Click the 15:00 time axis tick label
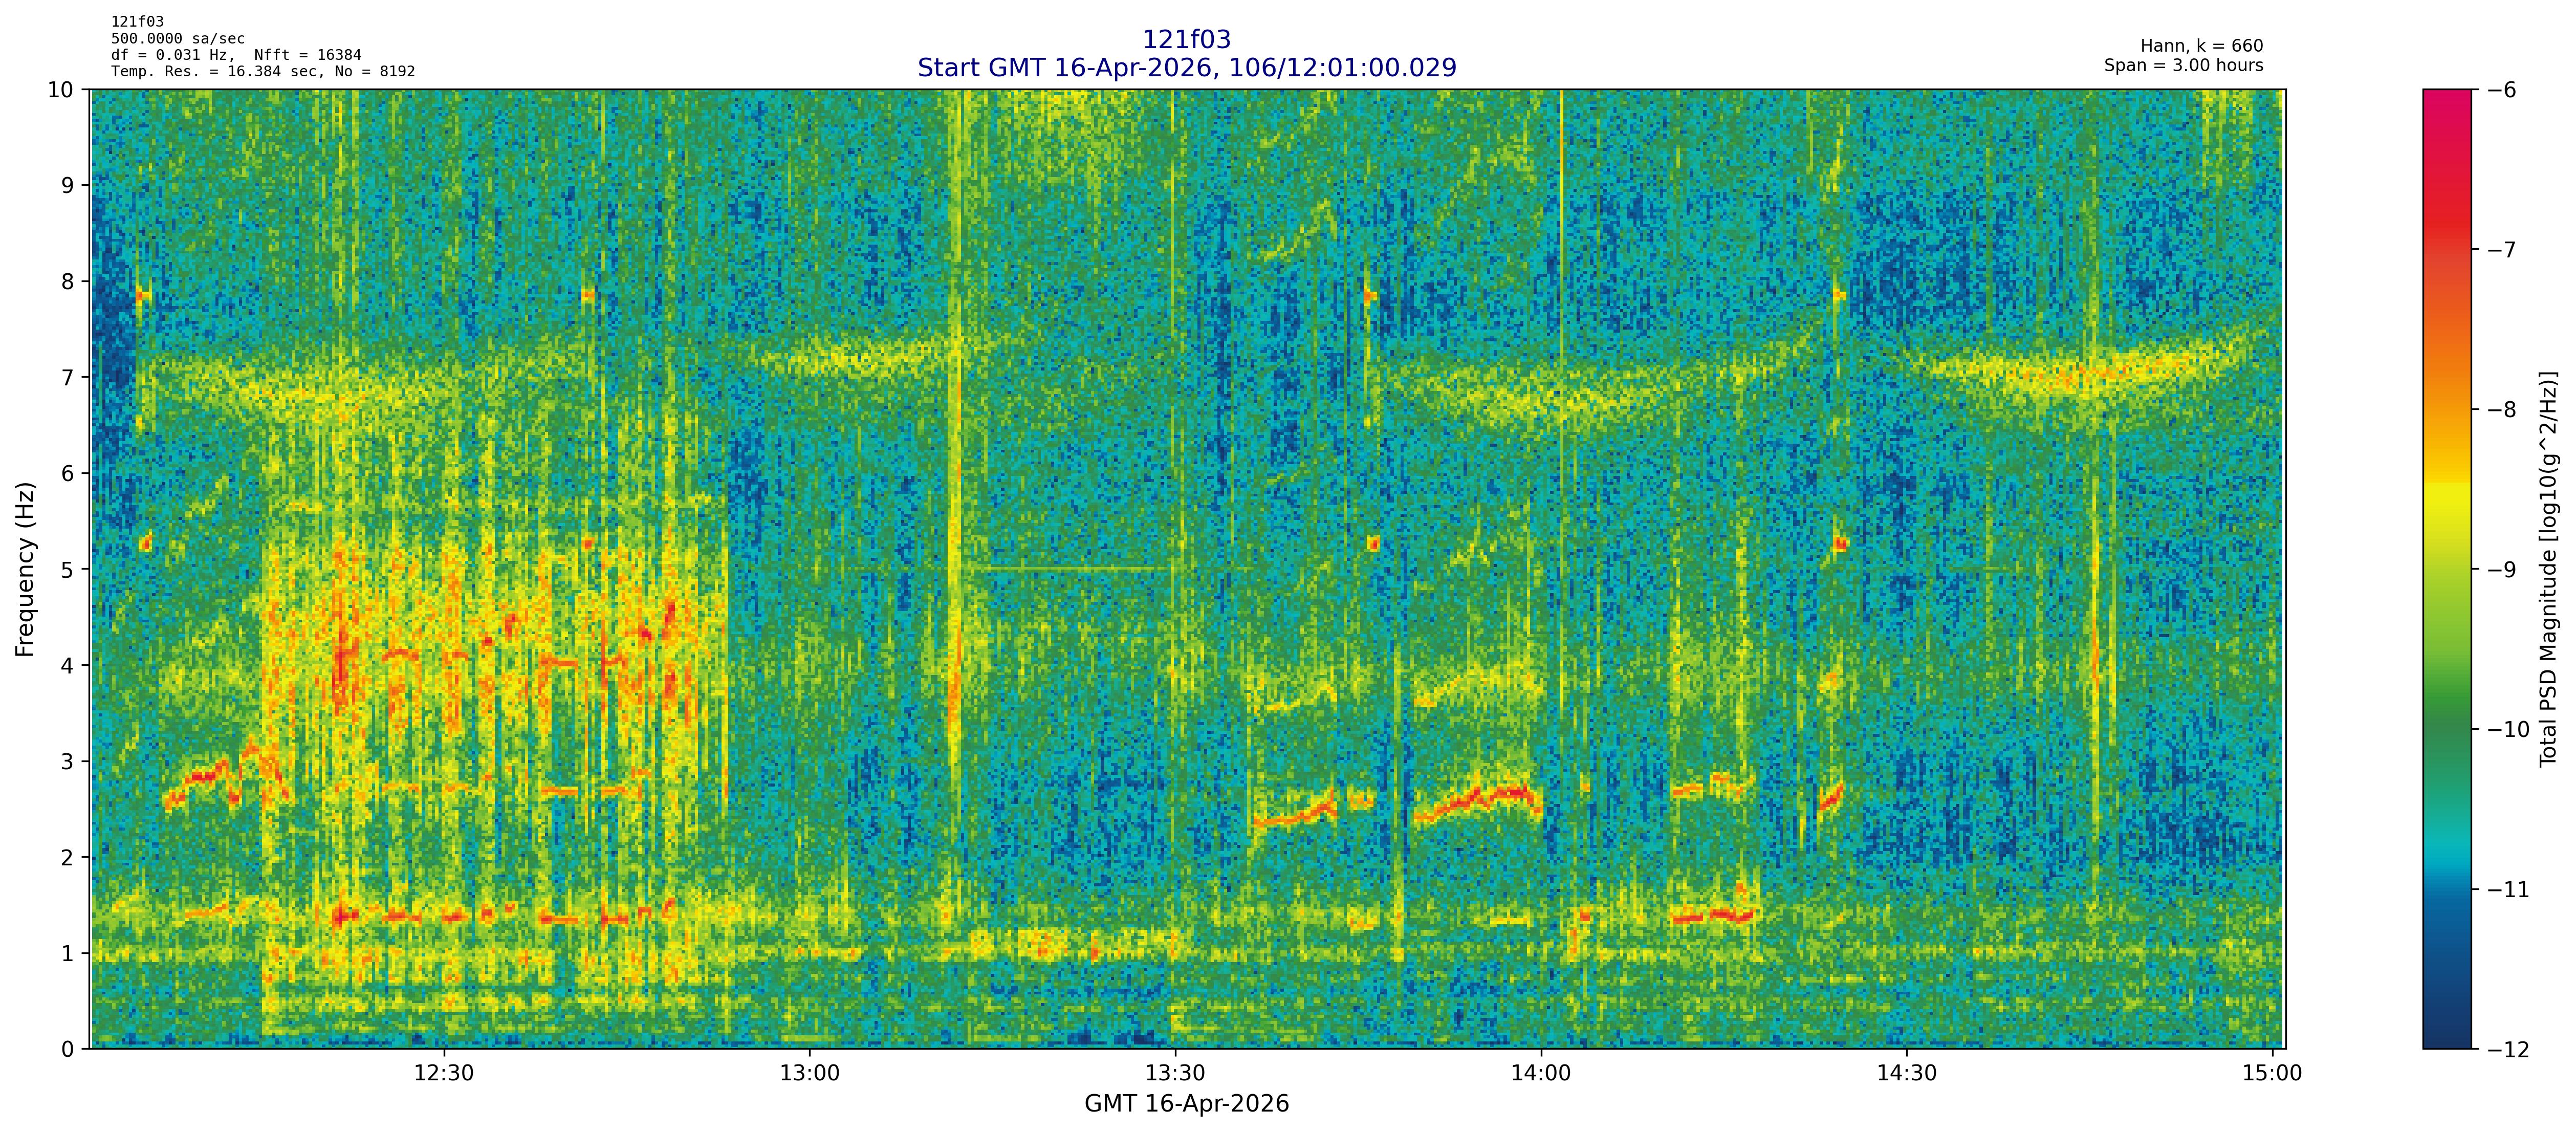This screenshot has width=2576, height=1132. [x=2272, y=1074]
